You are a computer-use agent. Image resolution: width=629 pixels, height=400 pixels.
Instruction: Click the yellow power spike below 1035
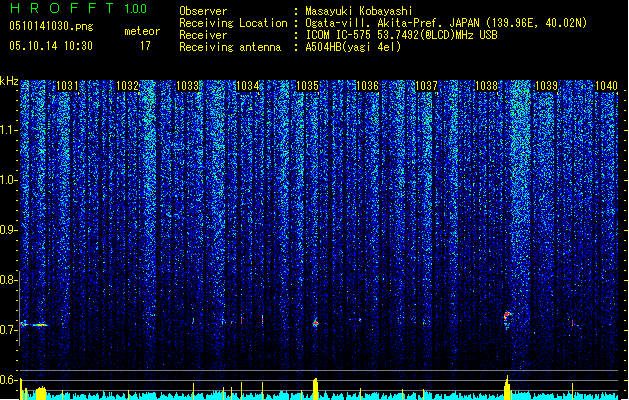[315, 388]
